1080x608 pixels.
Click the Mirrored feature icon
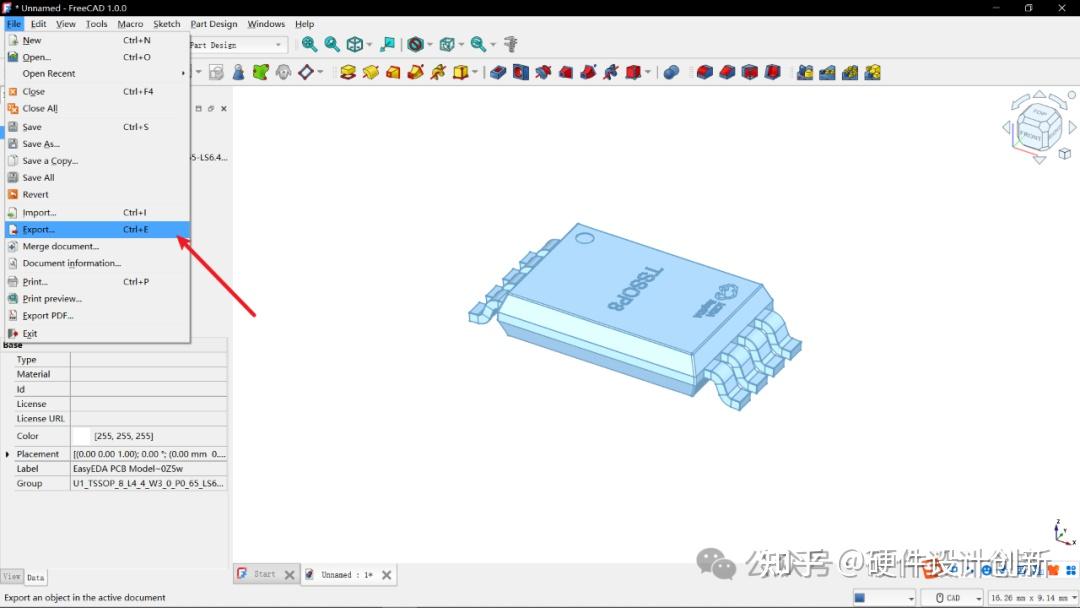pos(804,72)
